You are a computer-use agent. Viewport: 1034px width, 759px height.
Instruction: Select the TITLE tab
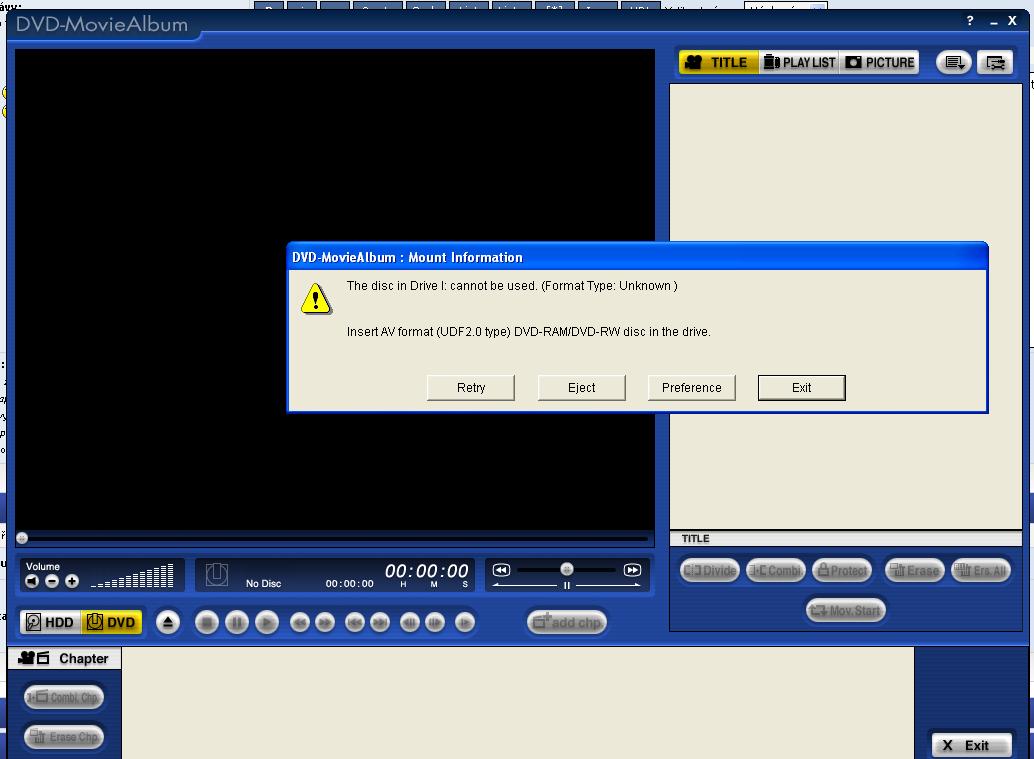click(718, 62)
